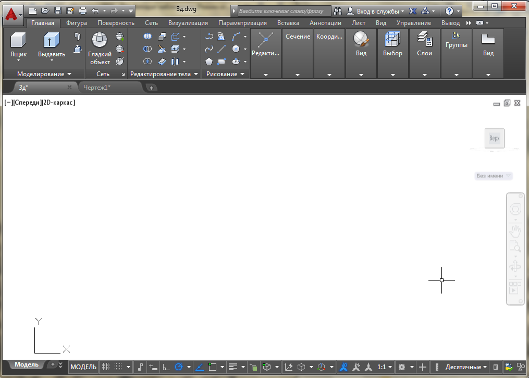
Task: Click the keyword search input field
Action: click(284, 11)
